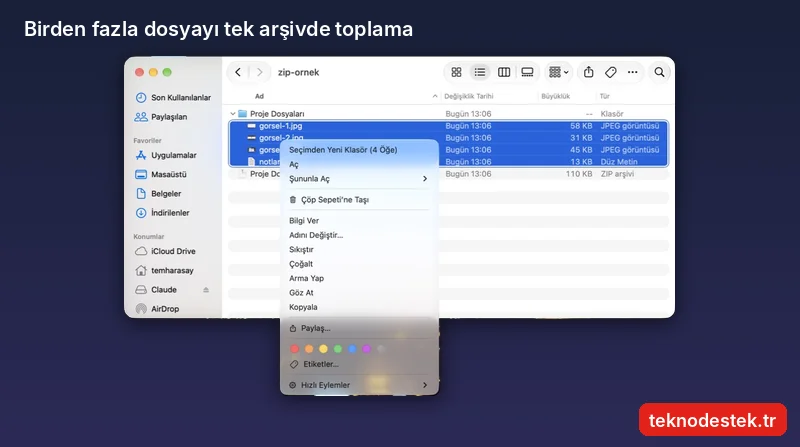This screenshot has height=447, width=800.
Task: Choose Seçimden Yeni Klasör (4 Öğe)
Action: click(359, 150)
